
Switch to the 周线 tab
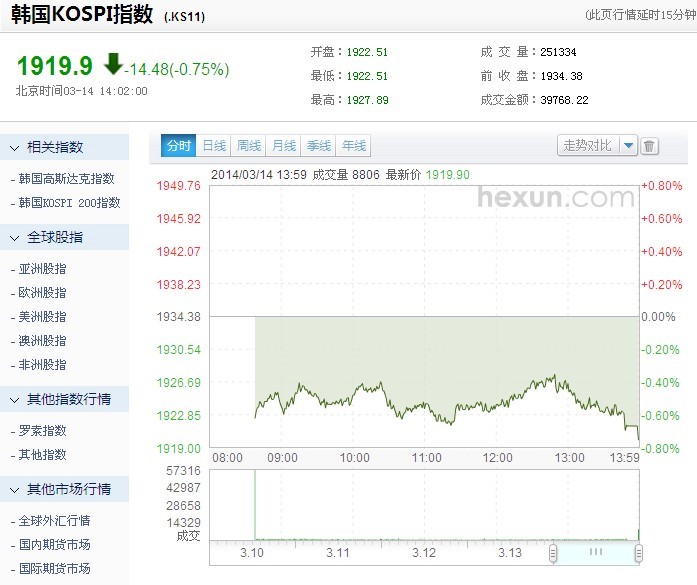(248, 145)
